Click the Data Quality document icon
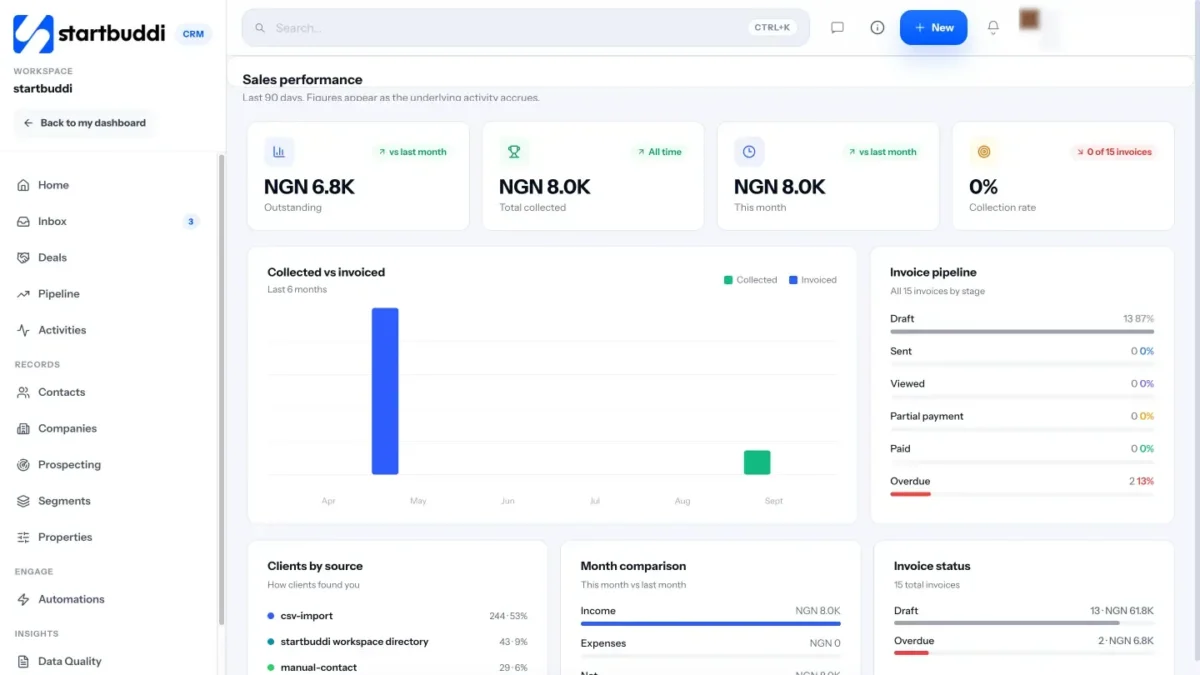This screenshot has height=675, width=1200. click(x=23, y=661)
